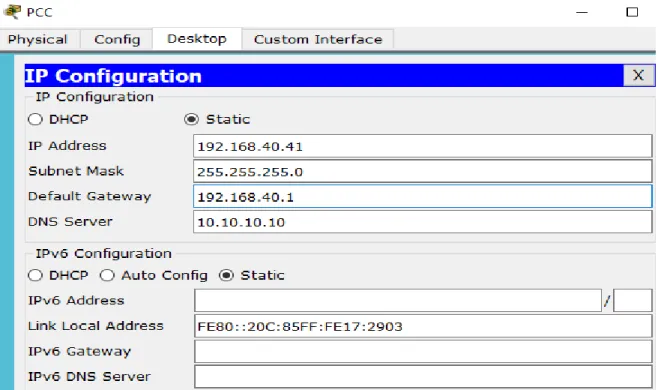
Task: Click the 'Link Local Address' label
Action: tap(96, 326)
